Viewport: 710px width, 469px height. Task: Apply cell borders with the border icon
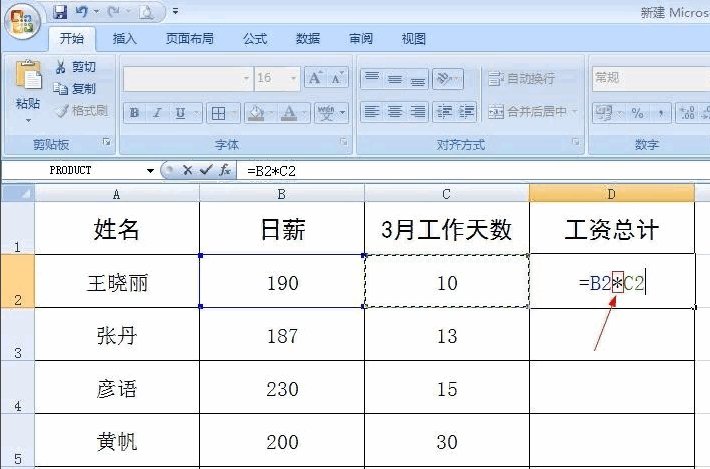click(218, 113)
